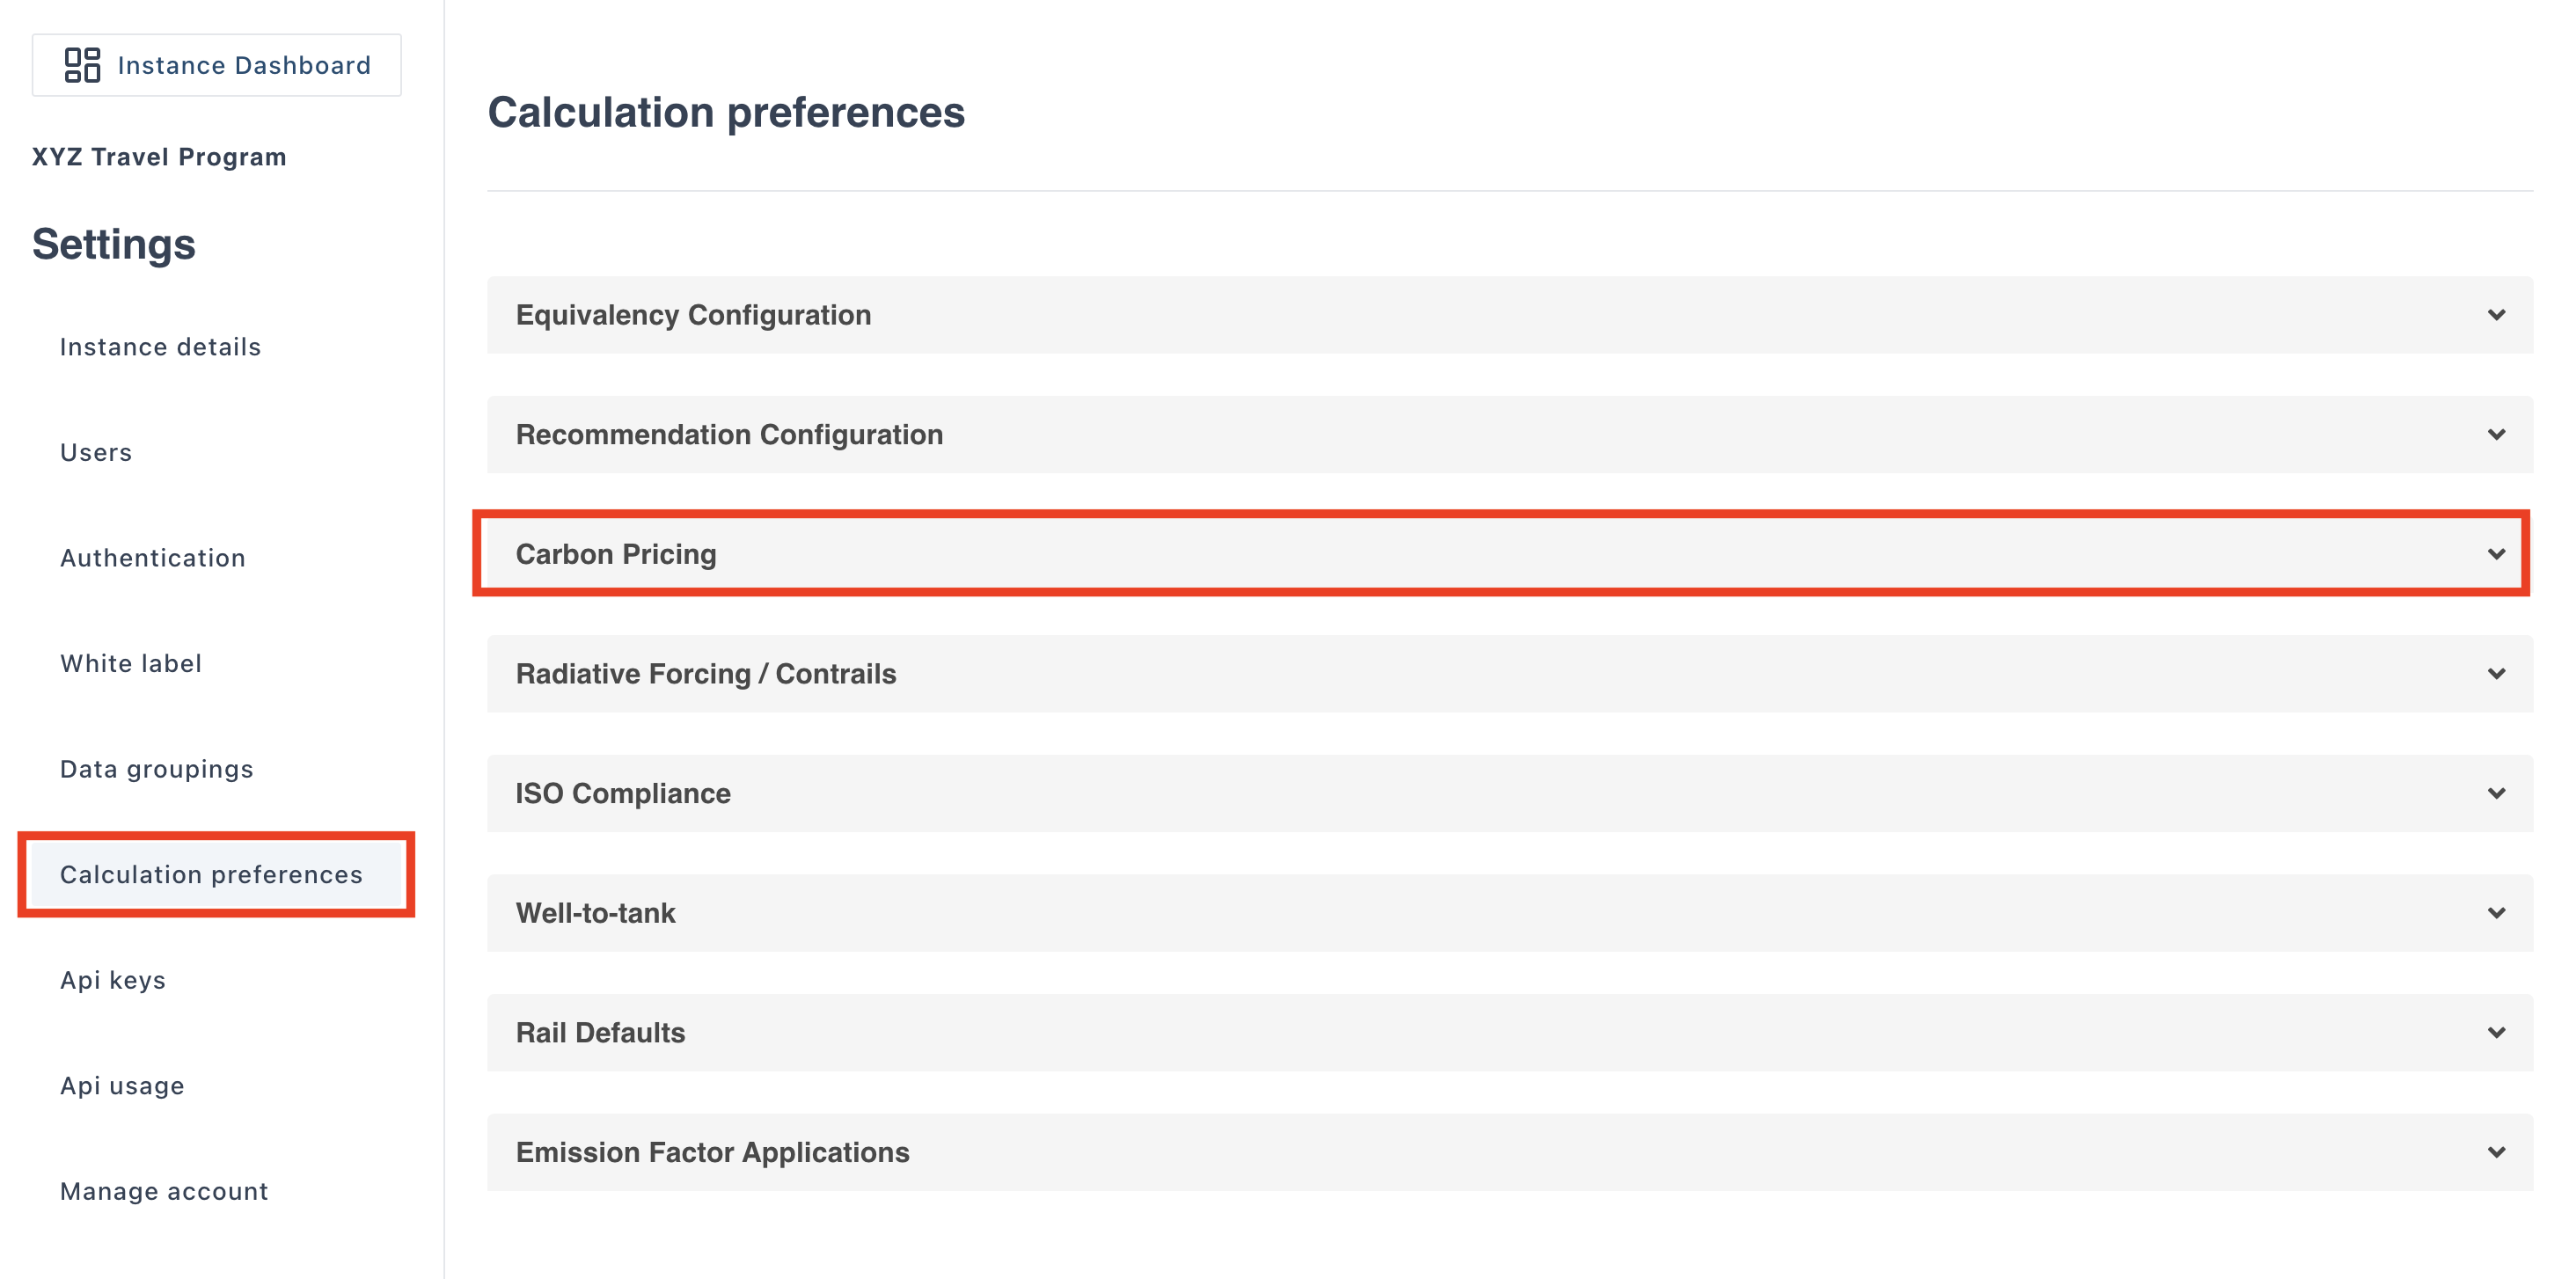Expand the Recommendation Configuration chevron
The image size is (2576, 1279).
point(2496,435)
